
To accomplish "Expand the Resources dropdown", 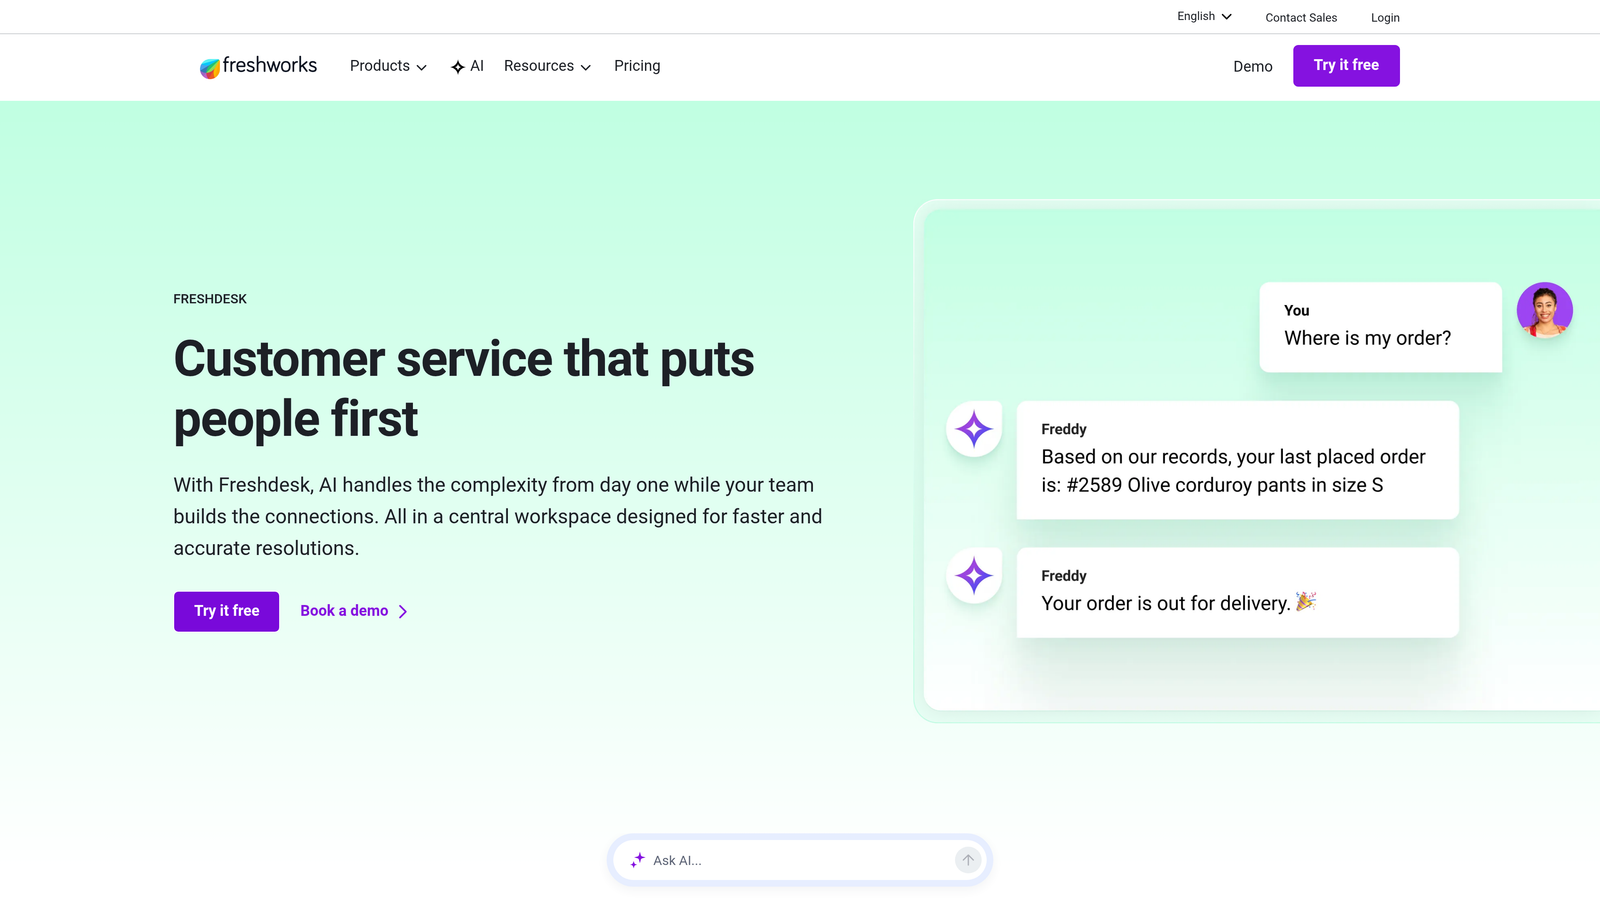I will (x=540, y=66).
